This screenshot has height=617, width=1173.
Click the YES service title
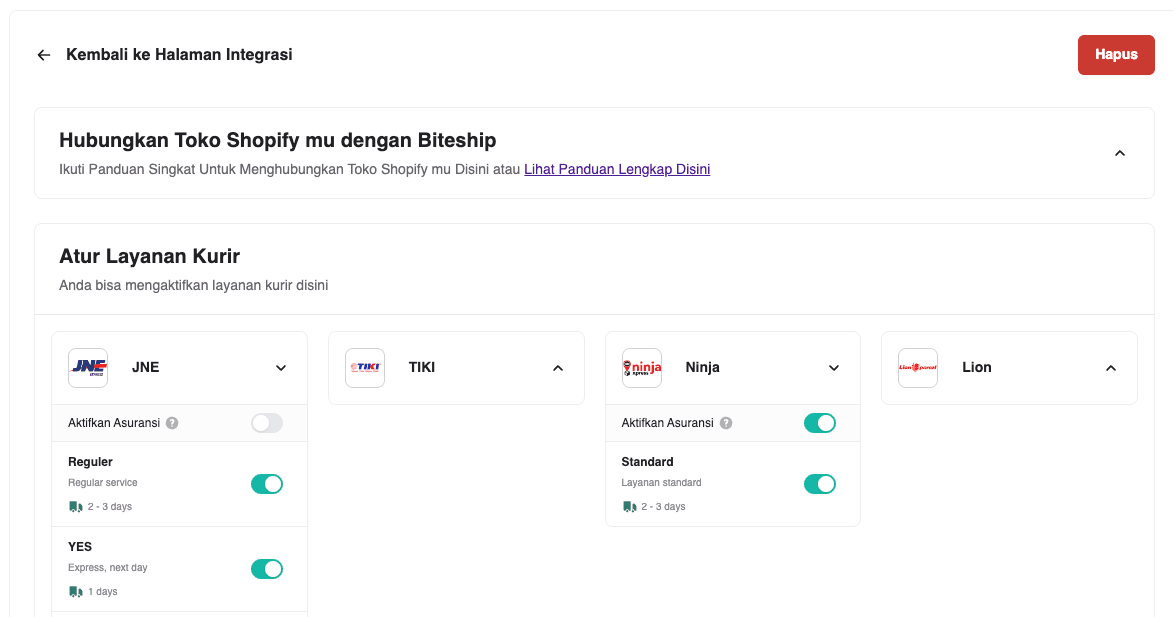click(x=80, y=547)
